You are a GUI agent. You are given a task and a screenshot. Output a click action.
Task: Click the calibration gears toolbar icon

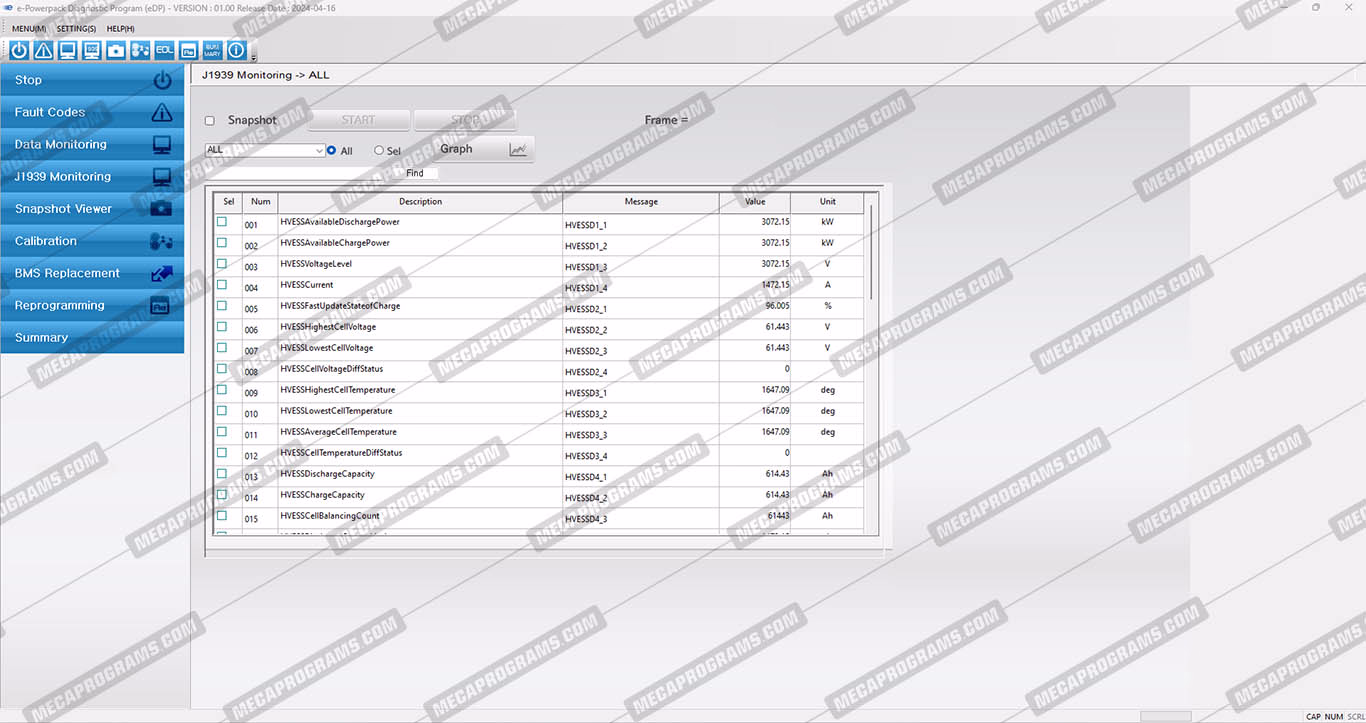[x=140, y=50]
